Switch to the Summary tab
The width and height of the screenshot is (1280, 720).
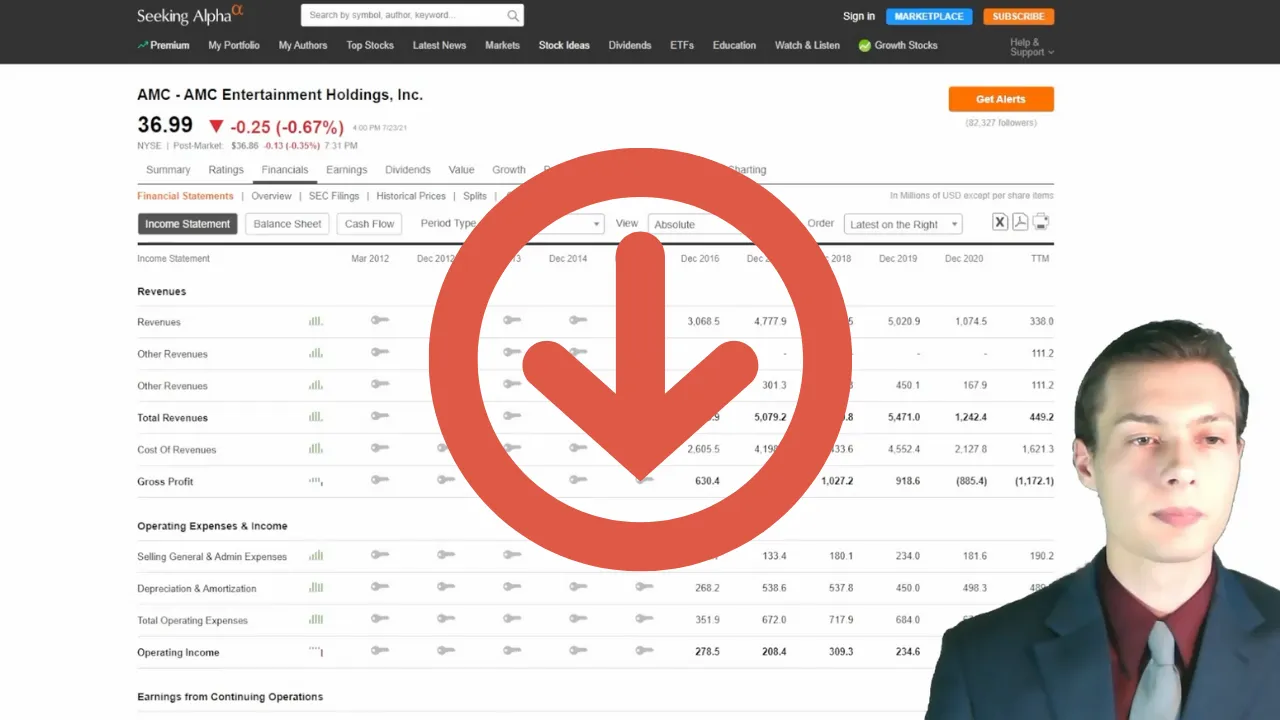point(168,170)
